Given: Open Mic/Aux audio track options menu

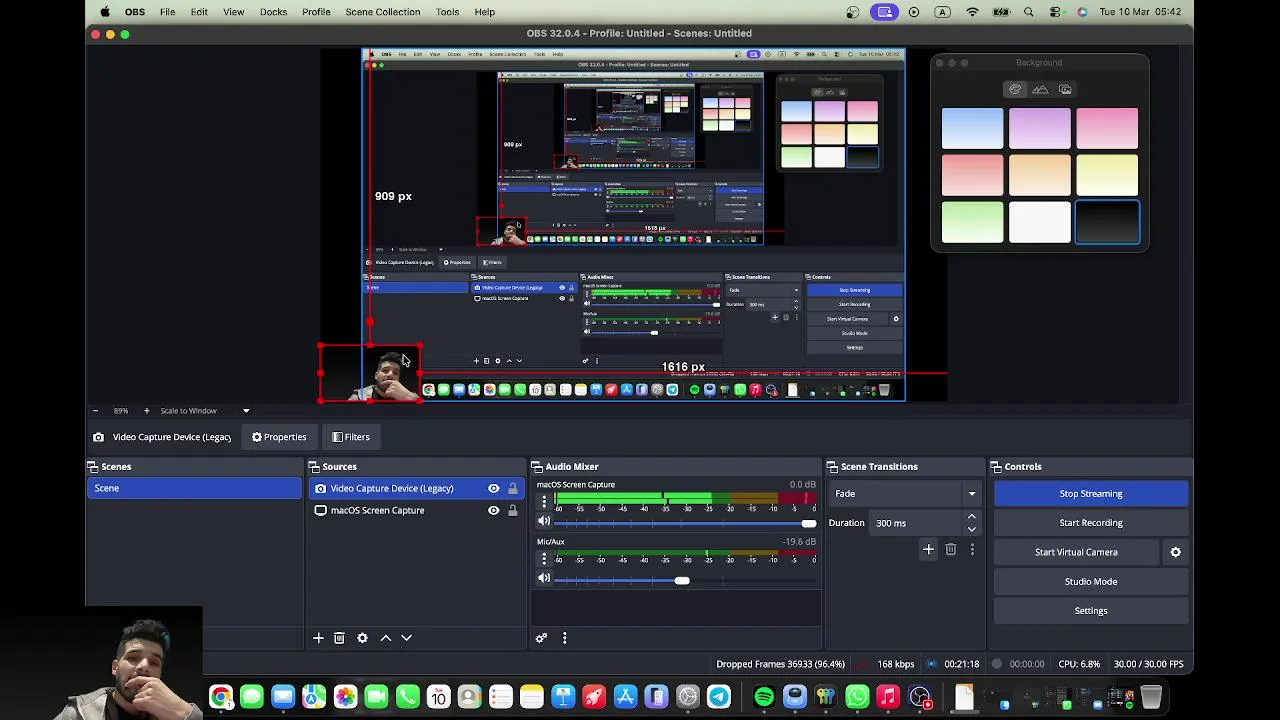Looking at the screenshot, I should 544,558.
